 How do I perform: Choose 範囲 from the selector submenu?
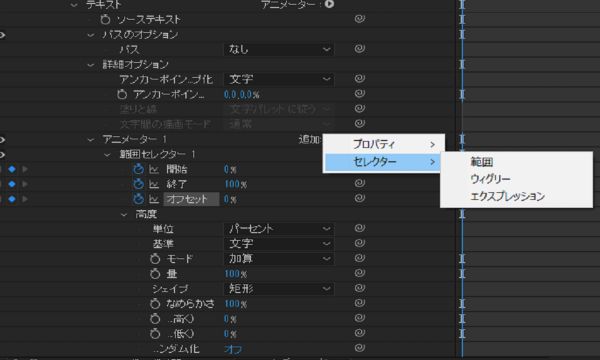point(517,162)
